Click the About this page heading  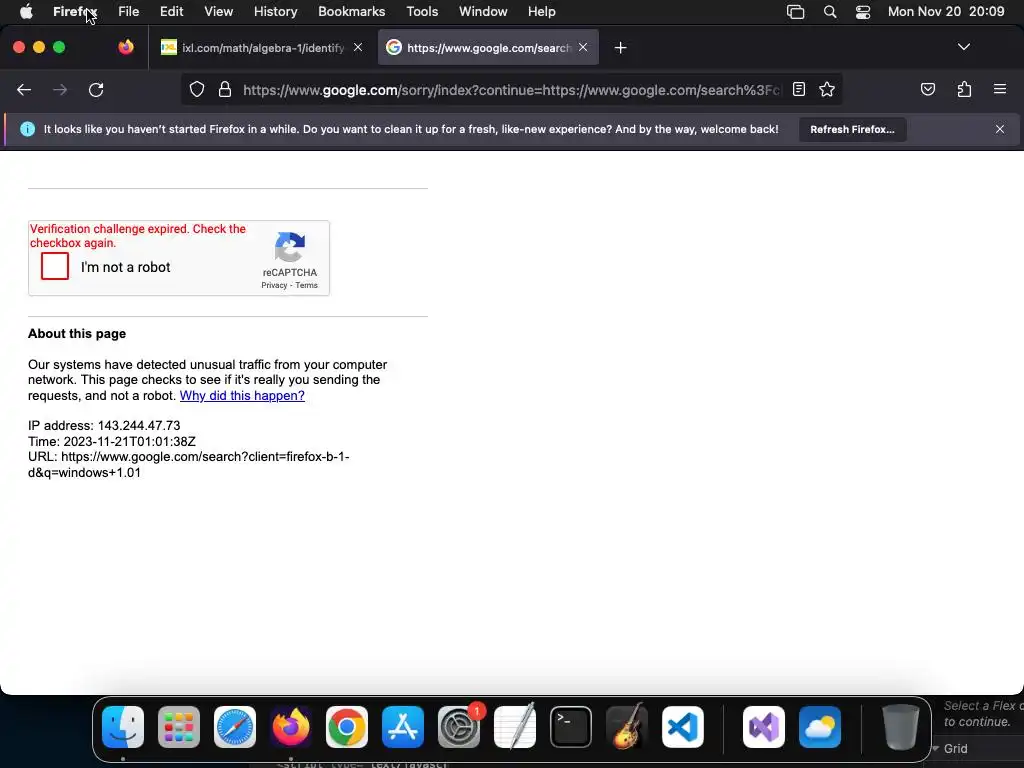tap(77, 334)
